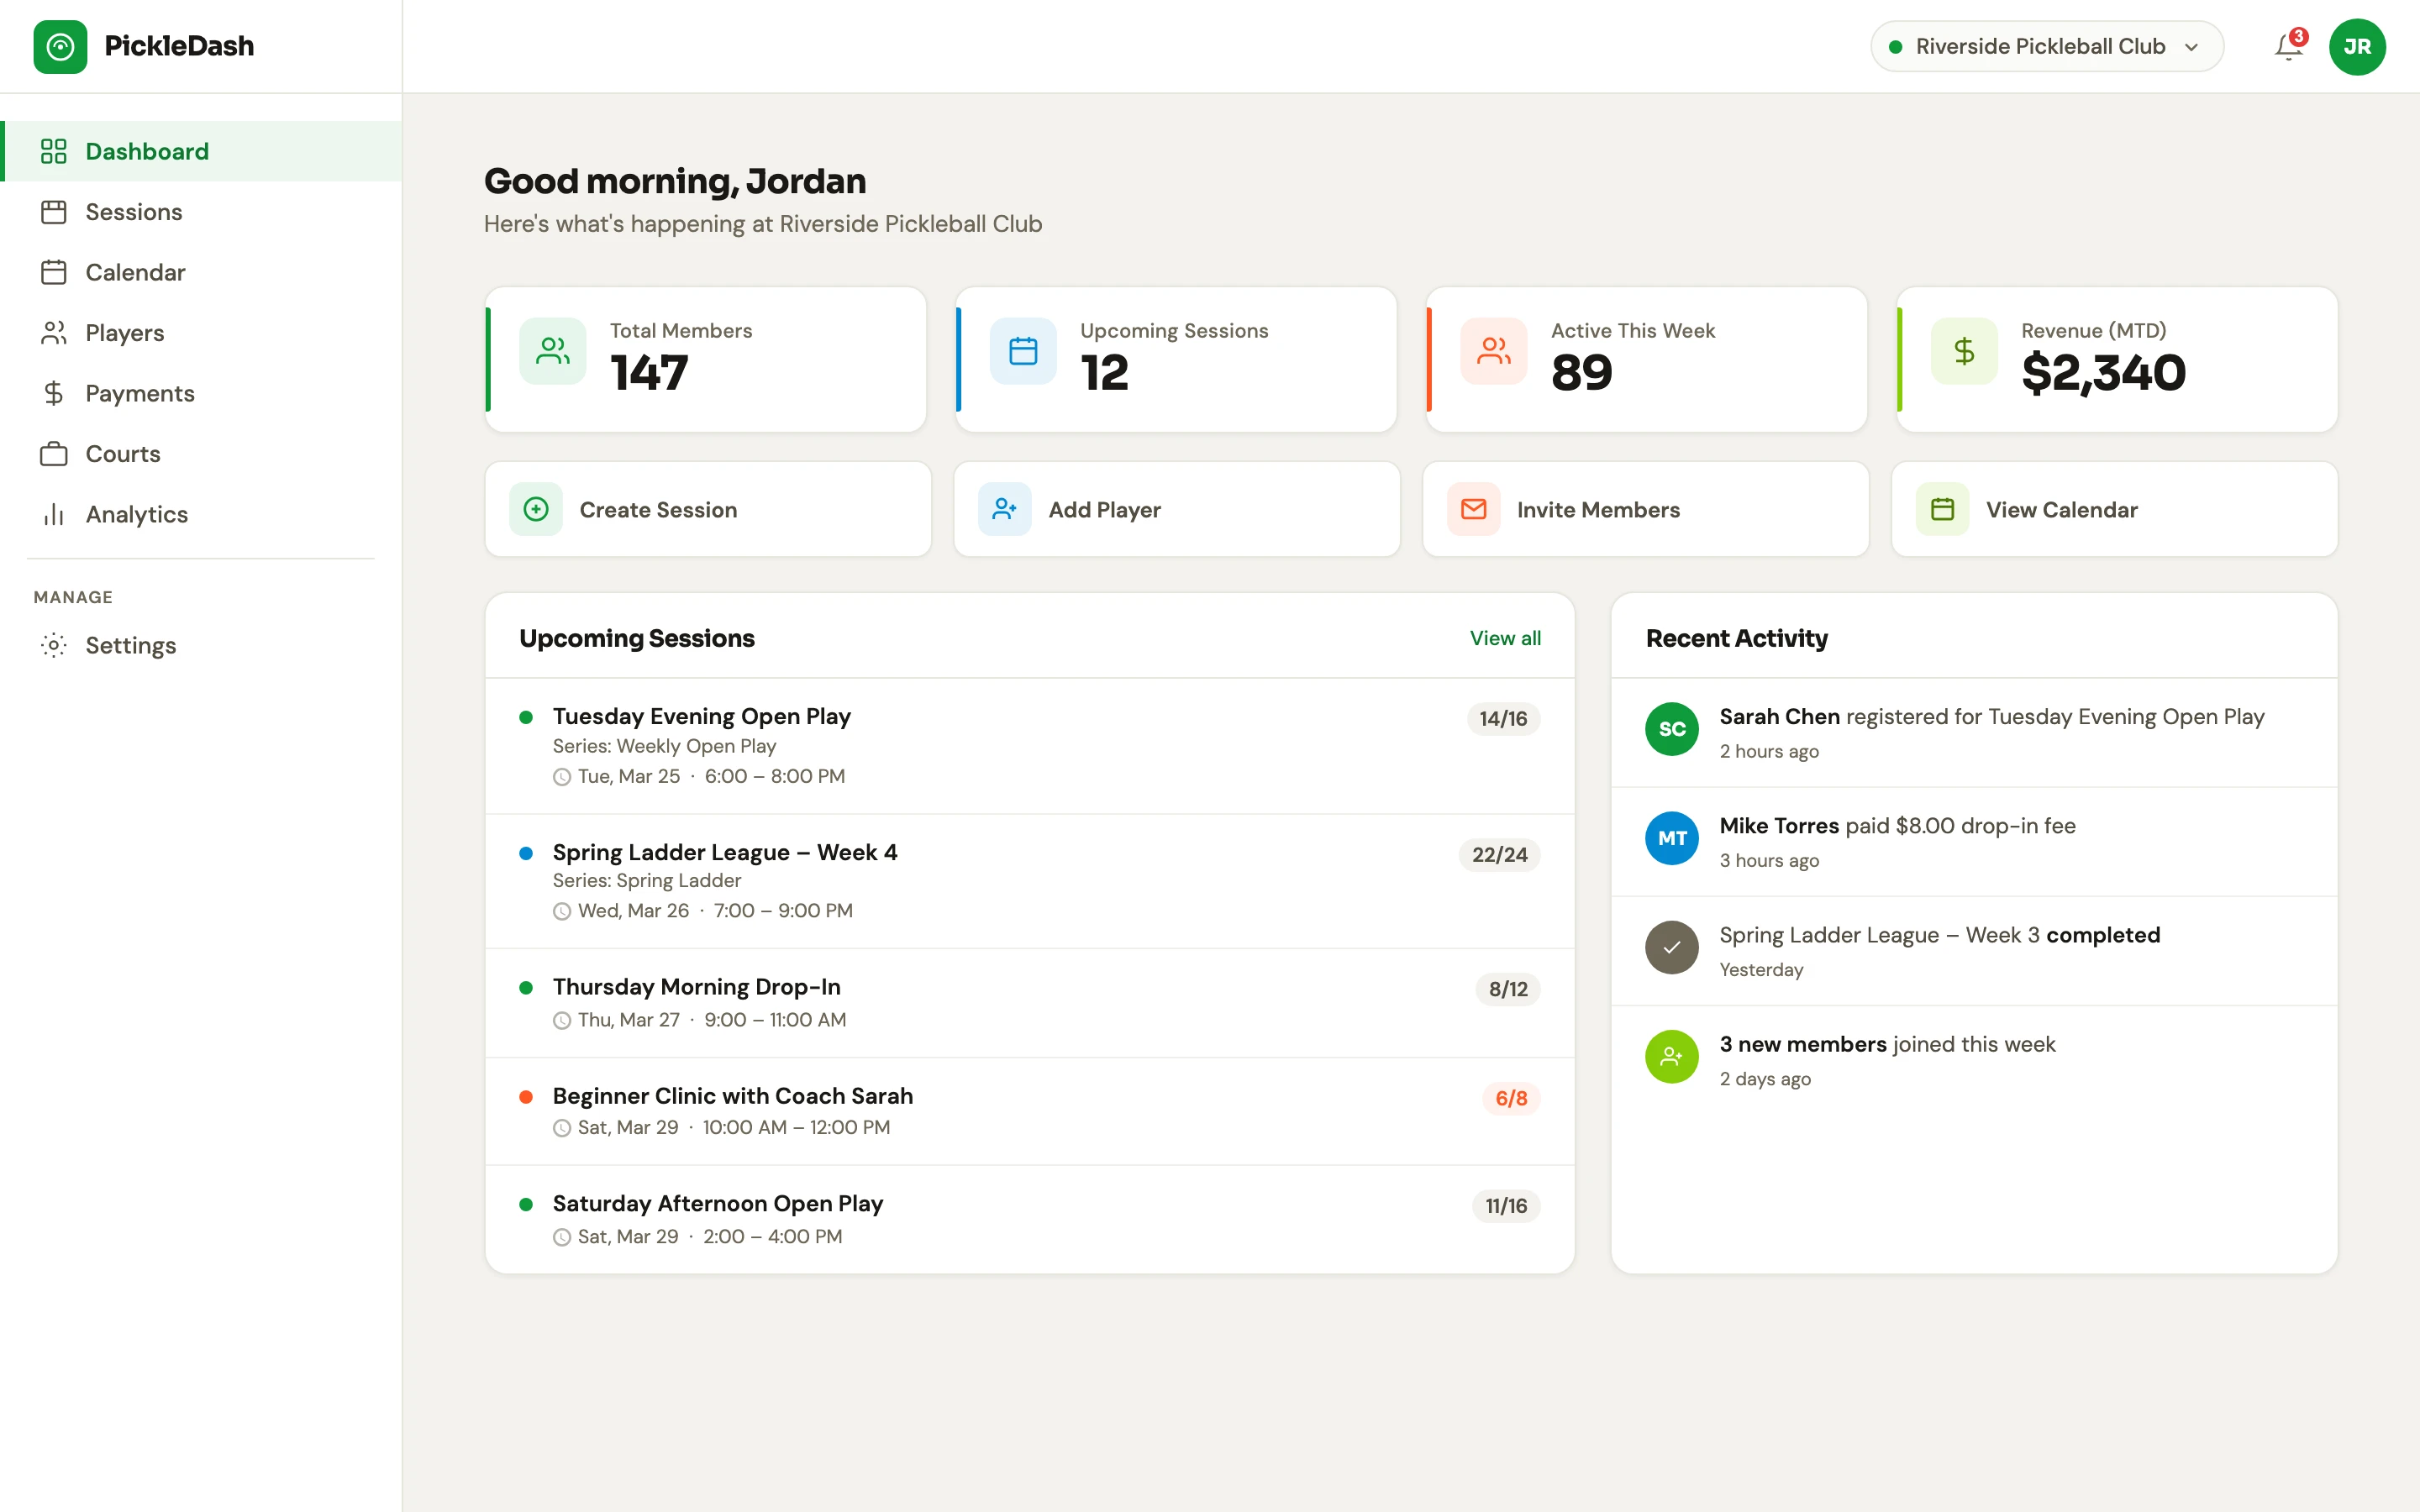Open the JR user avatar menu
This screenshot has width=2420, height=1512.
point(2357,47)
